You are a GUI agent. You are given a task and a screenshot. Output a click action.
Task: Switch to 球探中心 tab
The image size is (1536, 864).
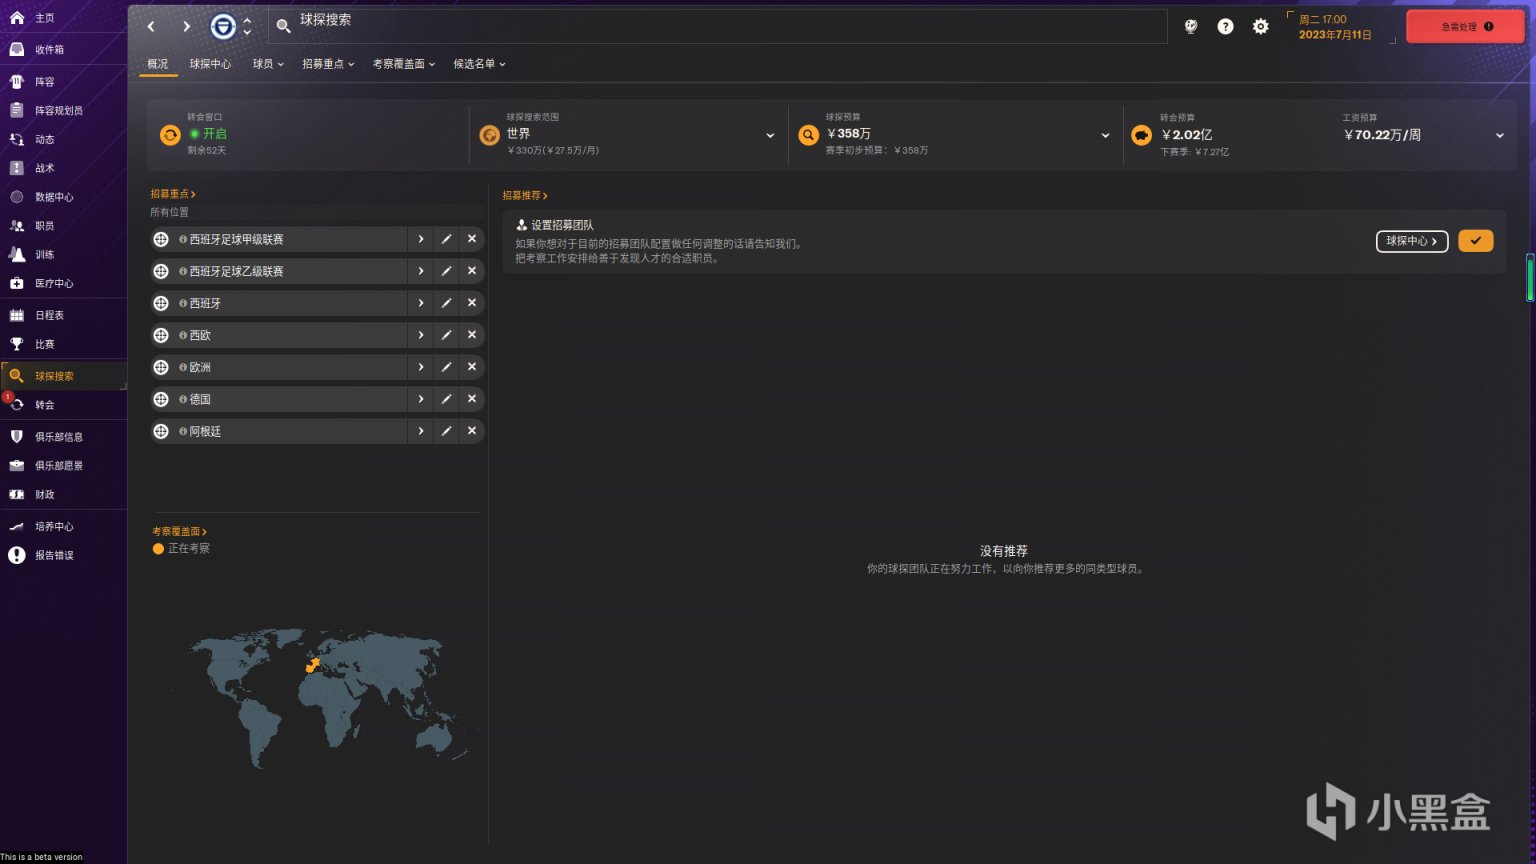click(x=210, y=64)
